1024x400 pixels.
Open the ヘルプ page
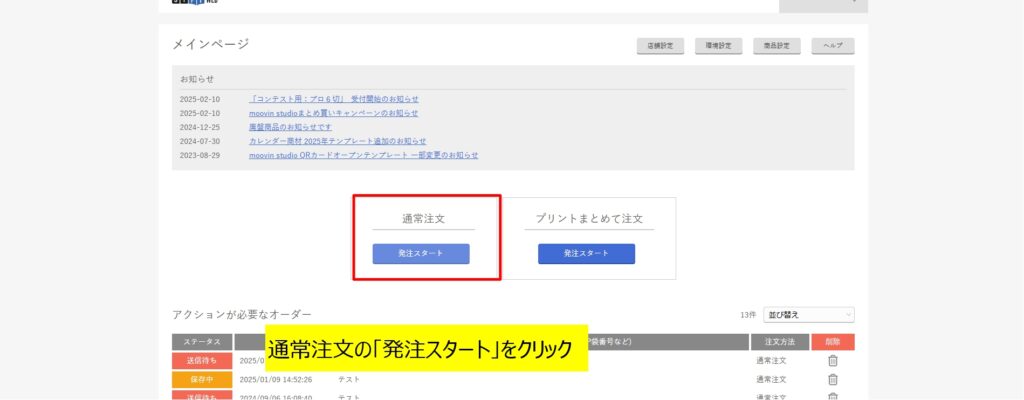pyautogui.click(x=833, y=46)
